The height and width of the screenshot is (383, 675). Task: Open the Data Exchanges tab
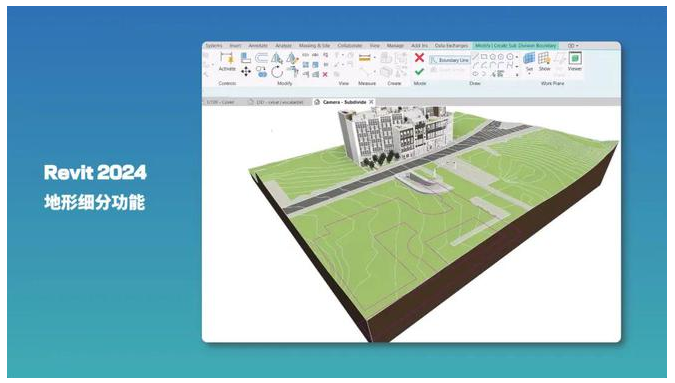pos(451,46)
